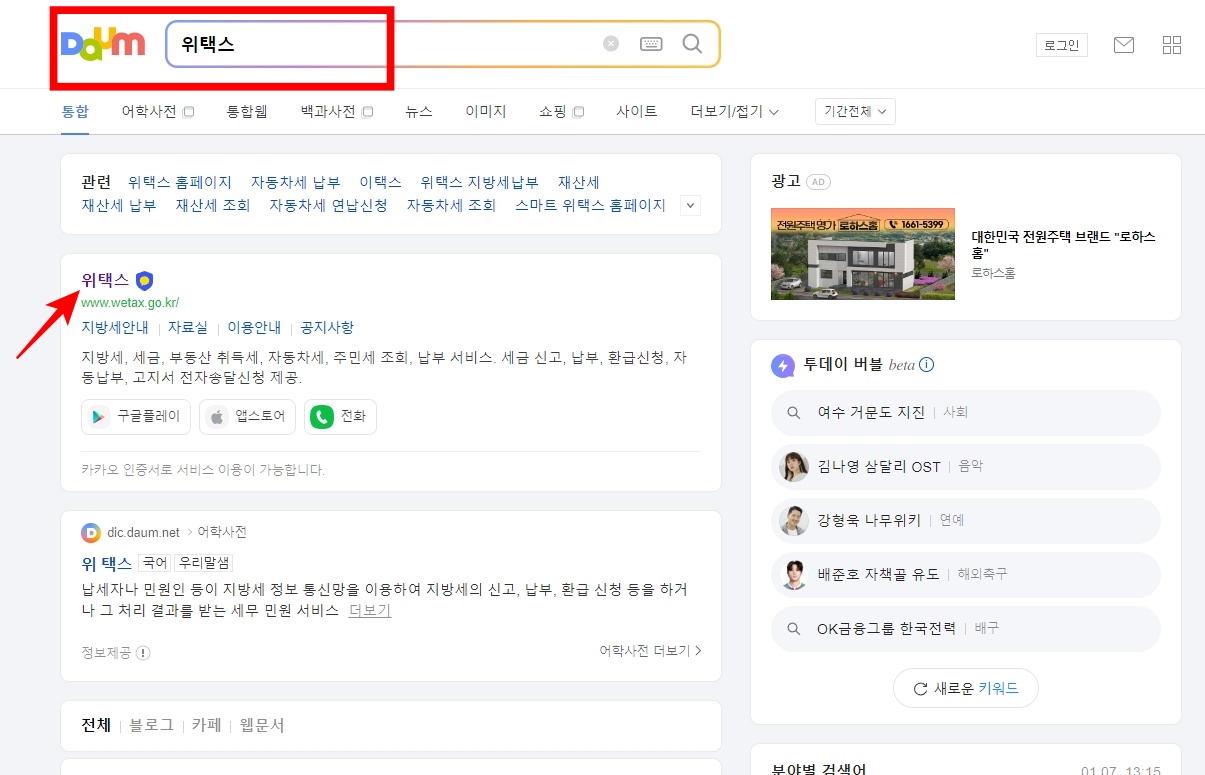The height and width of the screenshot is (775, 1205).
Task: Select the 이미지 tab
Action: 486,112
